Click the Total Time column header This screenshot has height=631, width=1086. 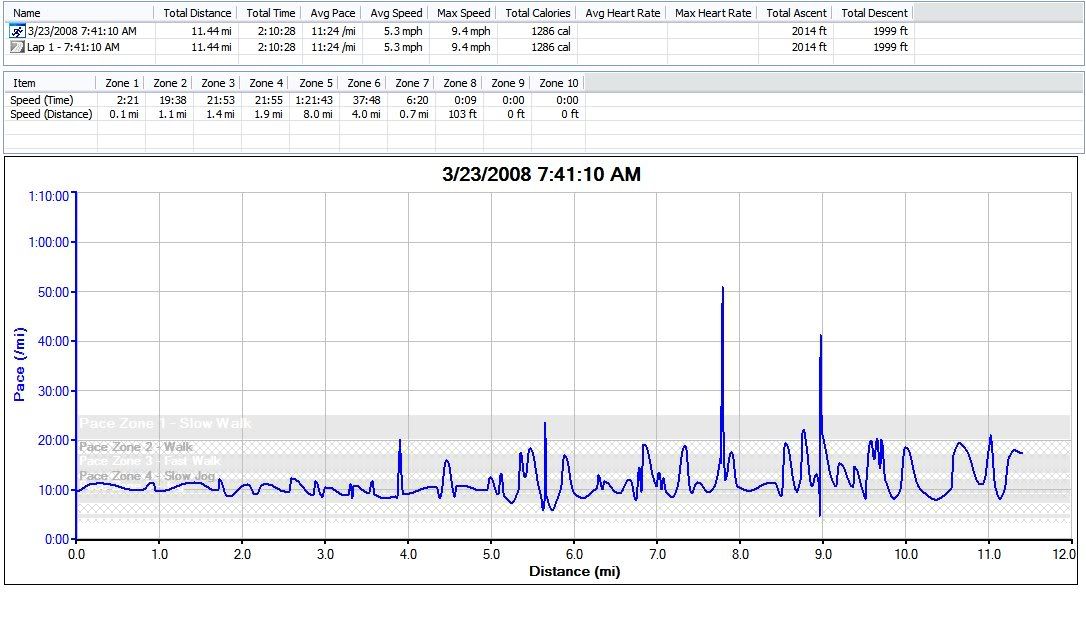[x=271, y=13]
